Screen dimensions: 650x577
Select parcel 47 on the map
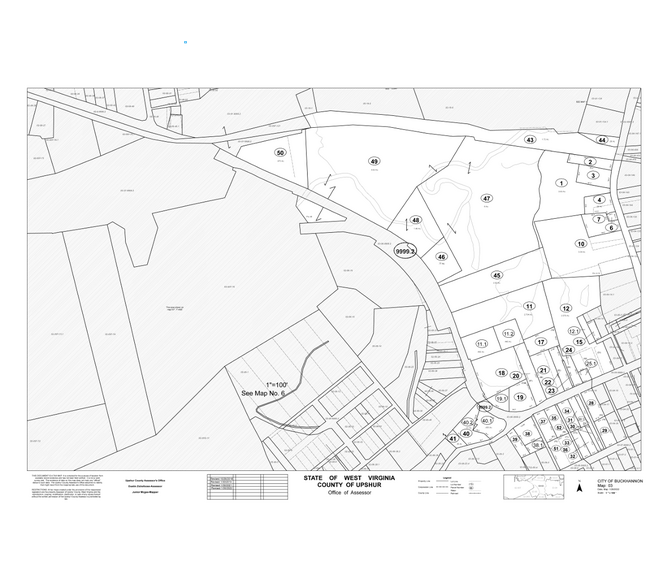point(486,199)
